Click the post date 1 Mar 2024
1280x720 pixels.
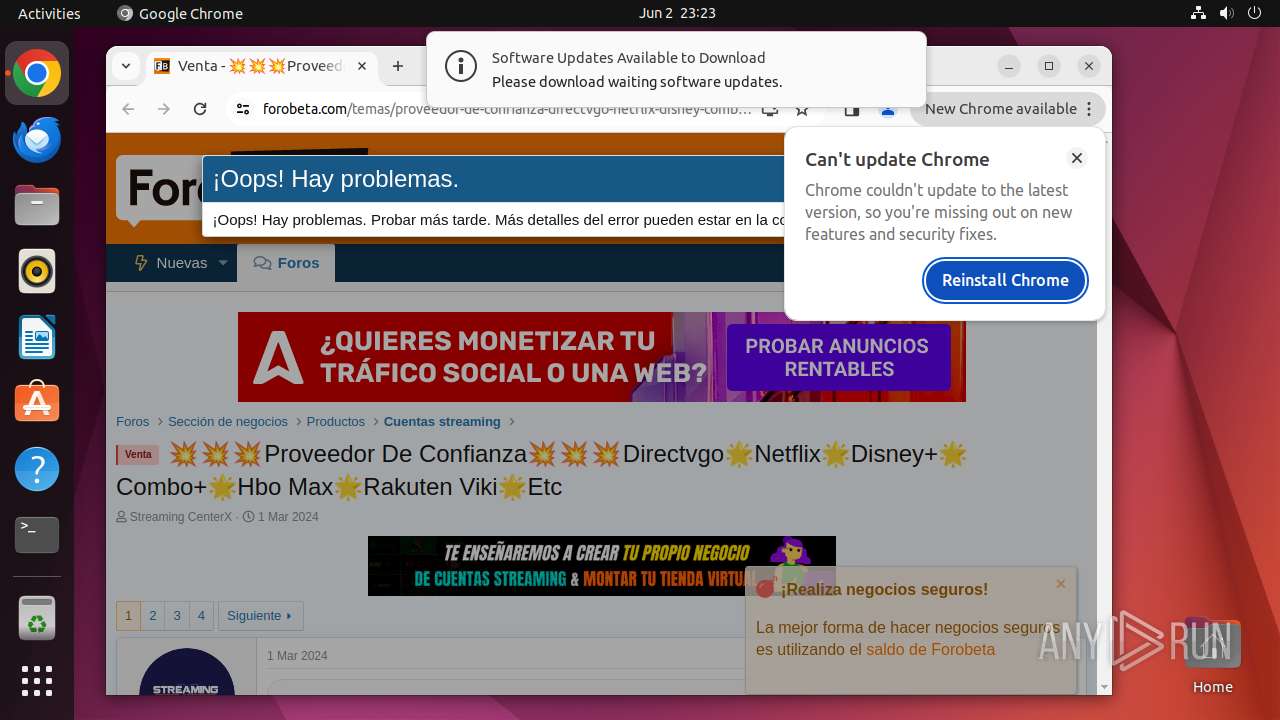click(x=297, y=656)
